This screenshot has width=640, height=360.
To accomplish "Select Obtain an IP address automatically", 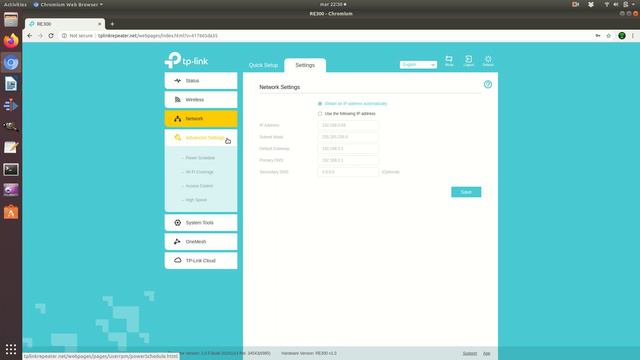I will (x=320, y=104).
